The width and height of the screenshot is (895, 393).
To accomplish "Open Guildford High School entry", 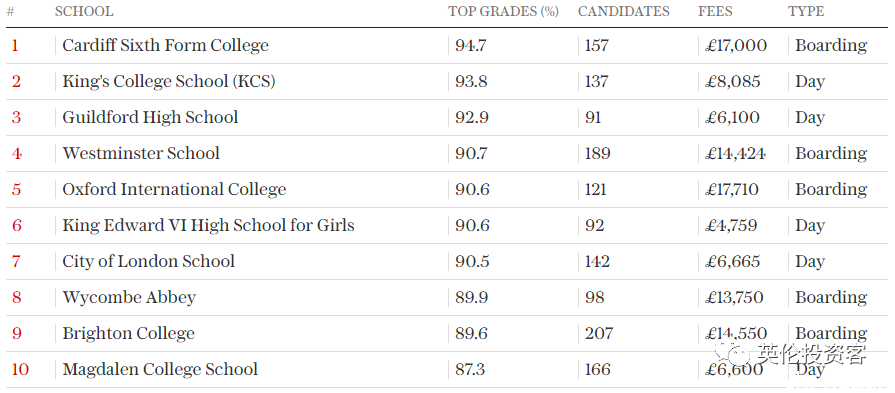I will point(150,118).
